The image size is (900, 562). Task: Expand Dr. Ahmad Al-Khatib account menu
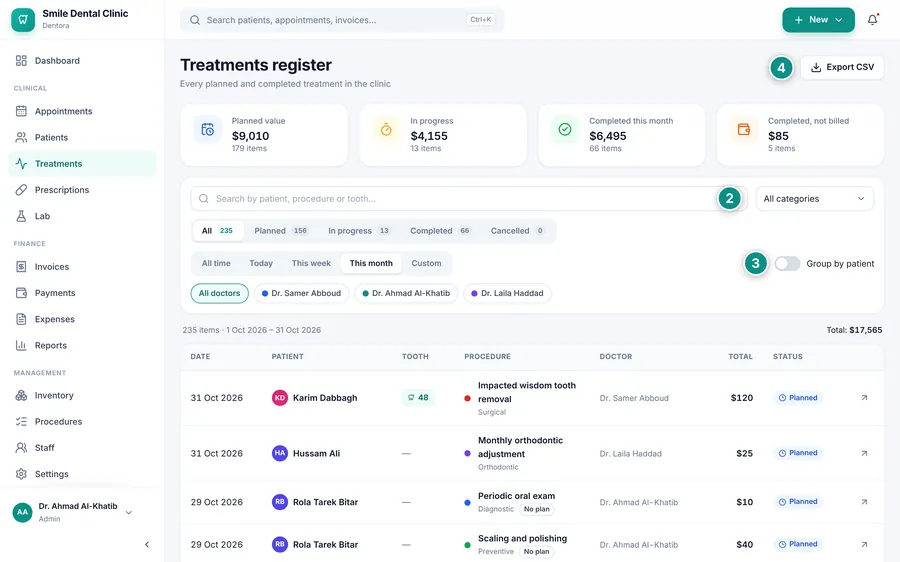pos(73,512)
